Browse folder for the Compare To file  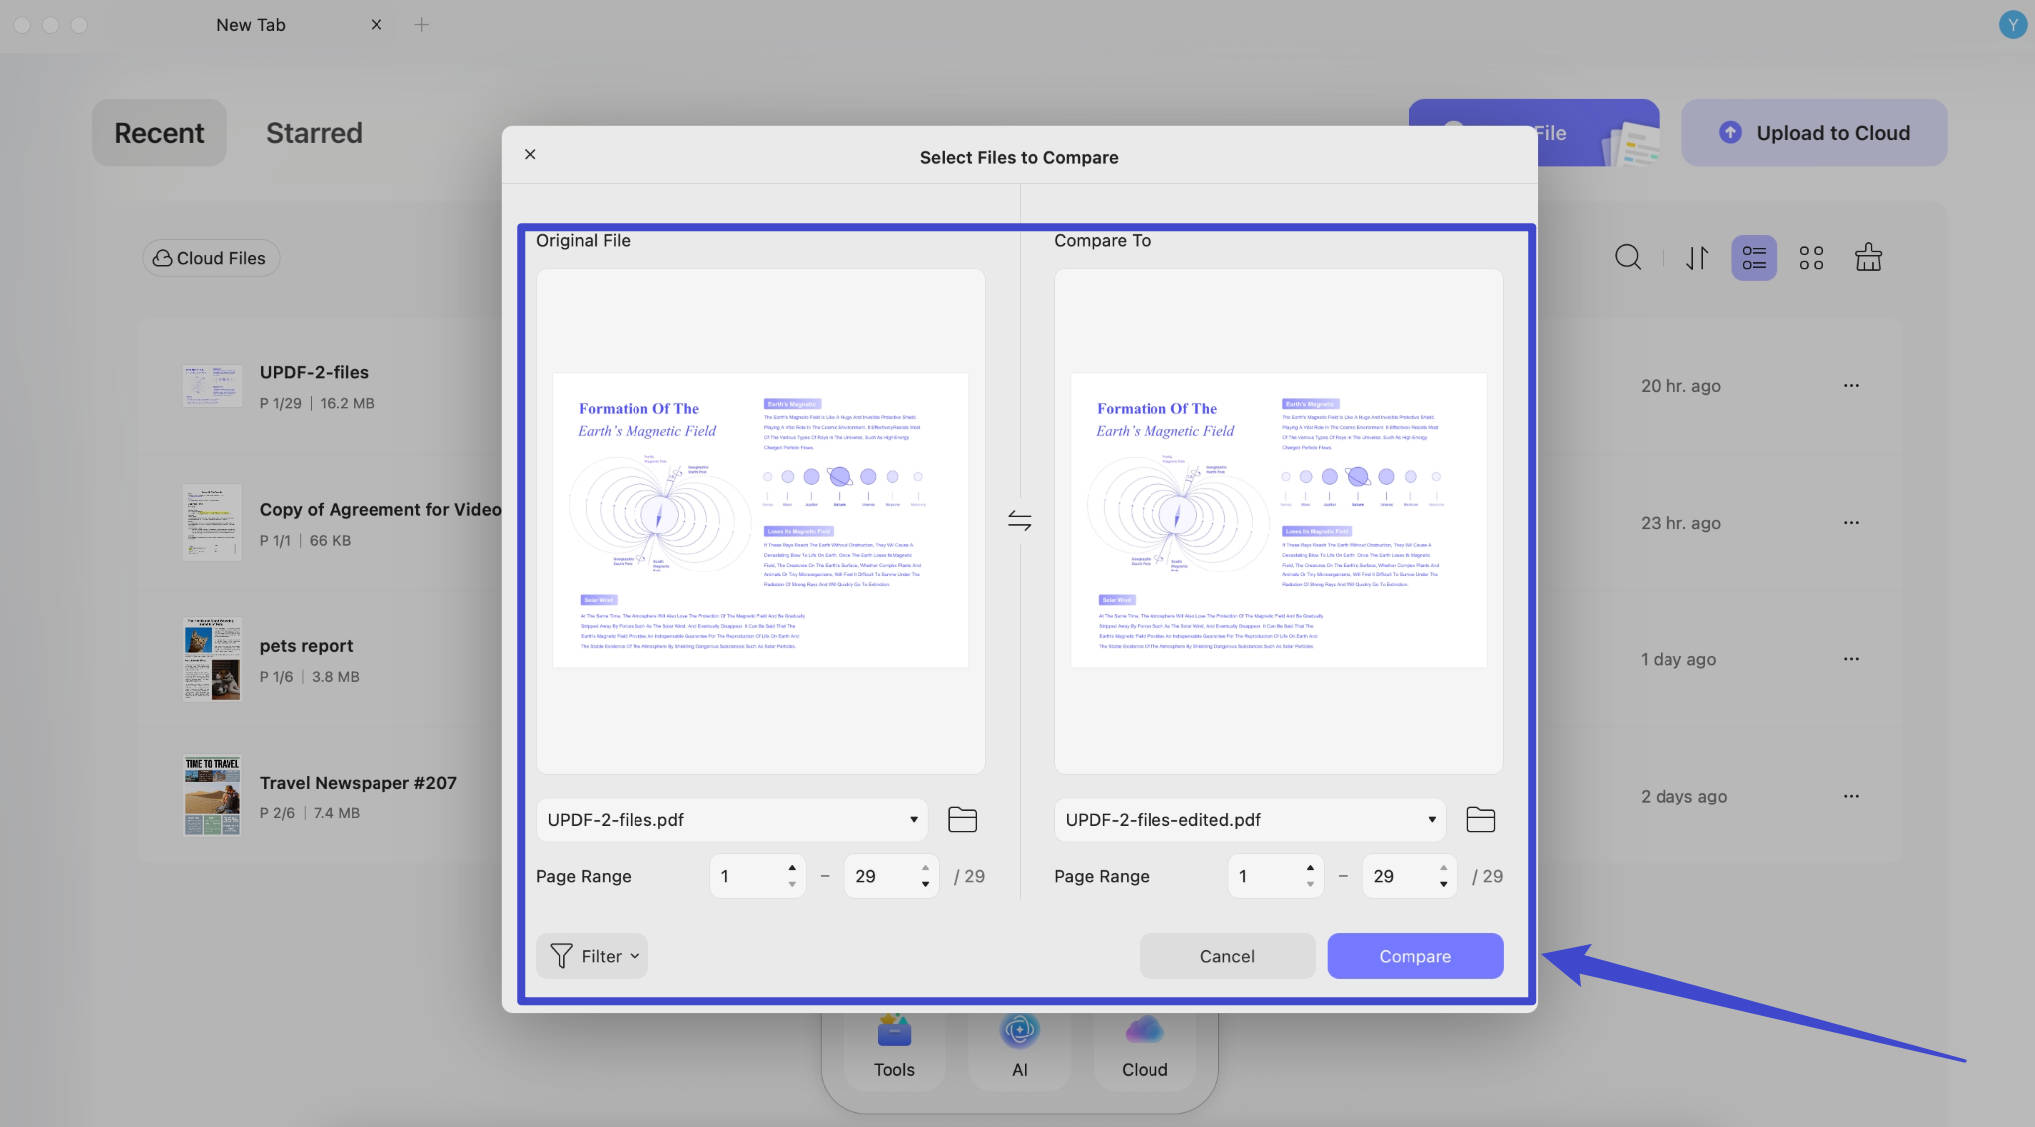tap(1480, 819)
